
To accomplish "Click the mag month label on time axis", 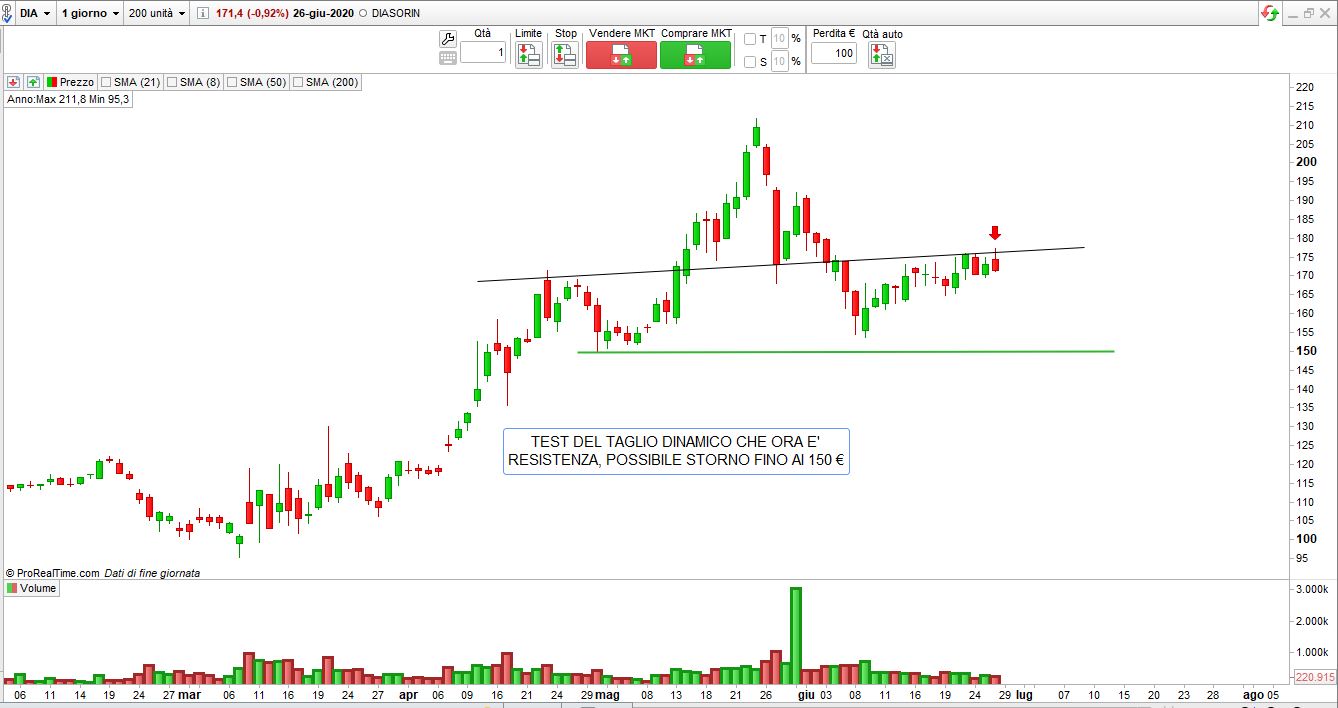I will [608, 694].
